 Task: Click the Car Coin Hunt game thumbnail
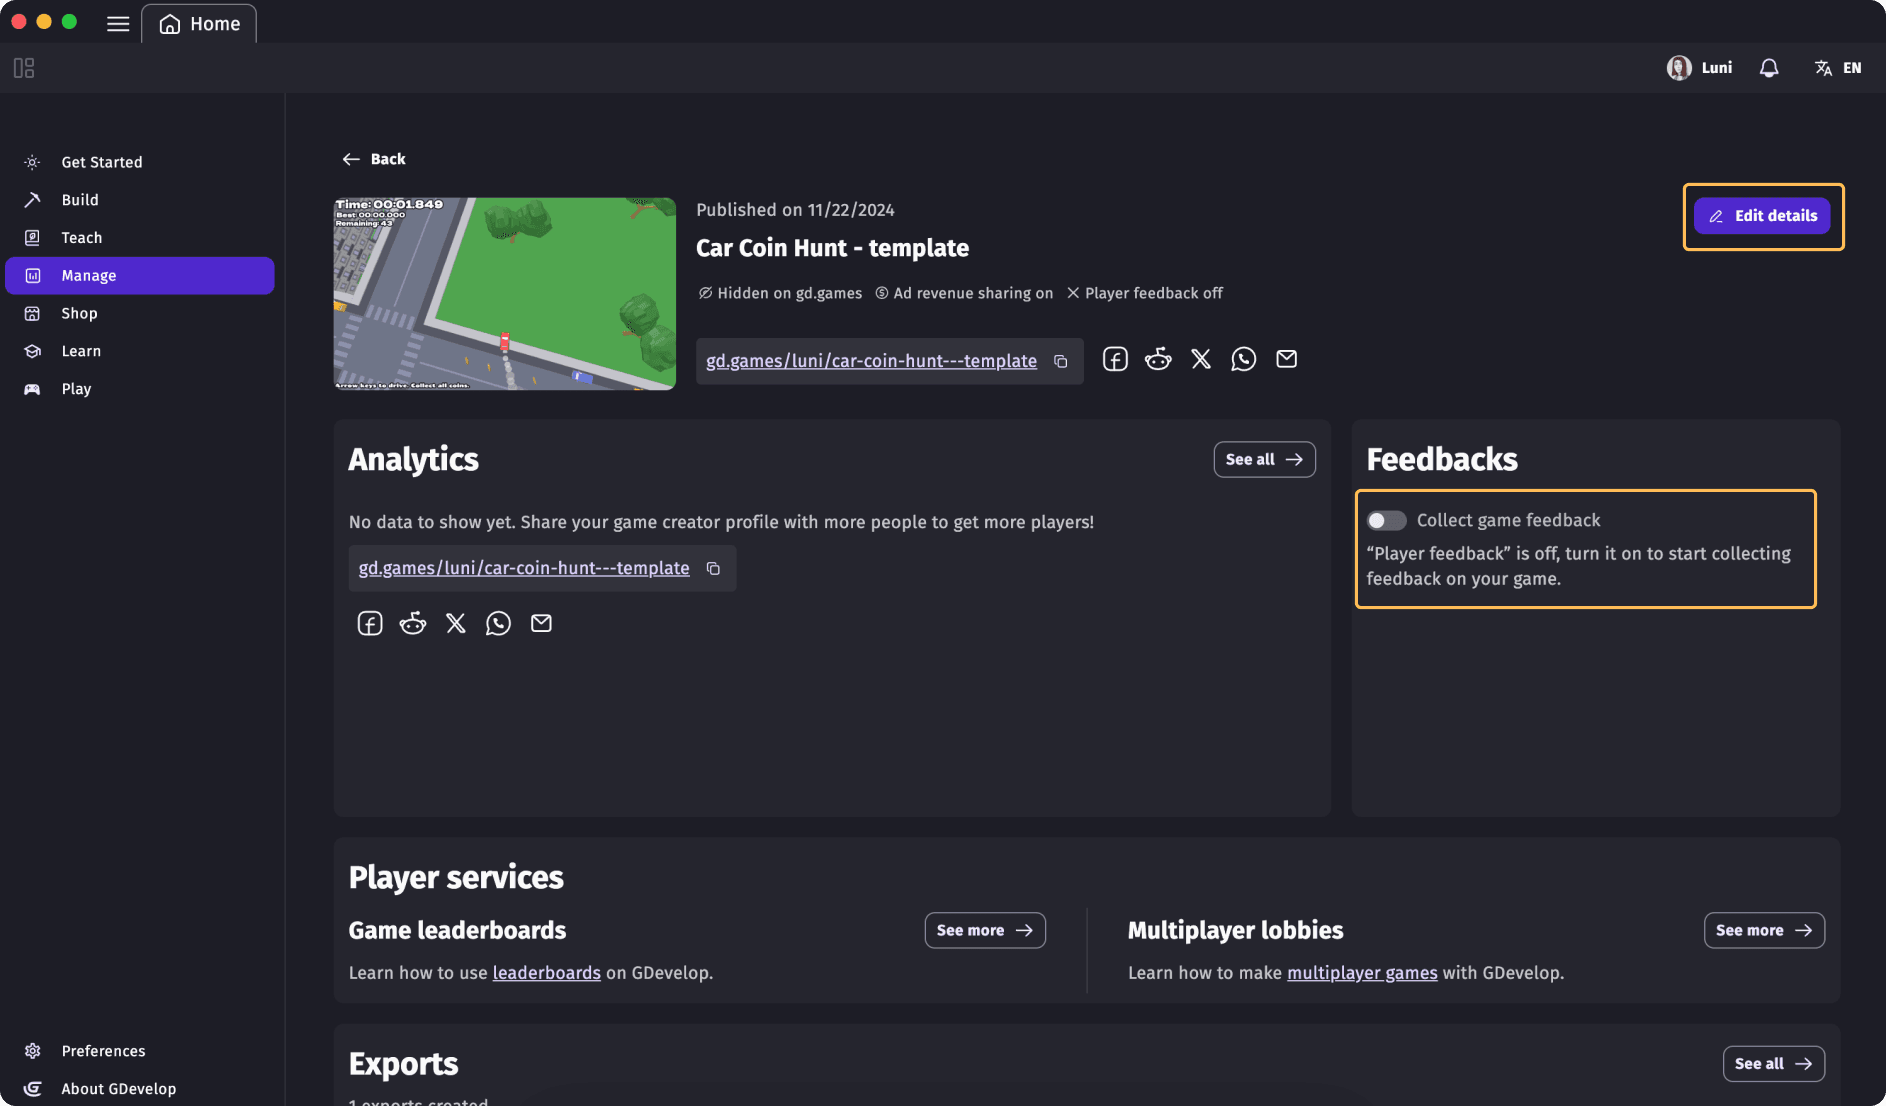[504, 293]
